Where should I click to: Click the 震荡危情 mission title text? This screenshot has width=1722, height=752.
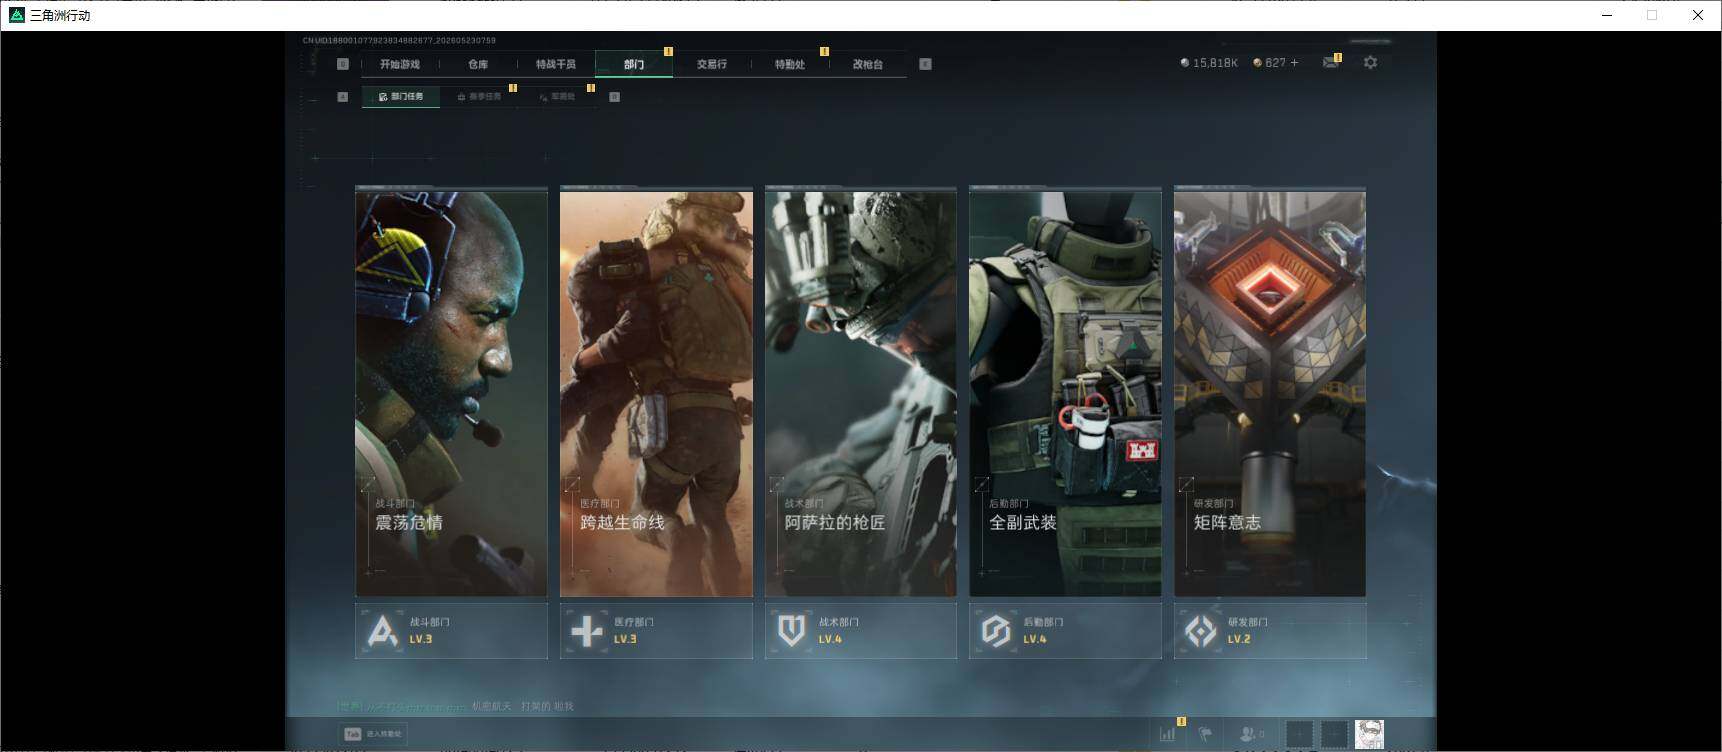[409, 523]
